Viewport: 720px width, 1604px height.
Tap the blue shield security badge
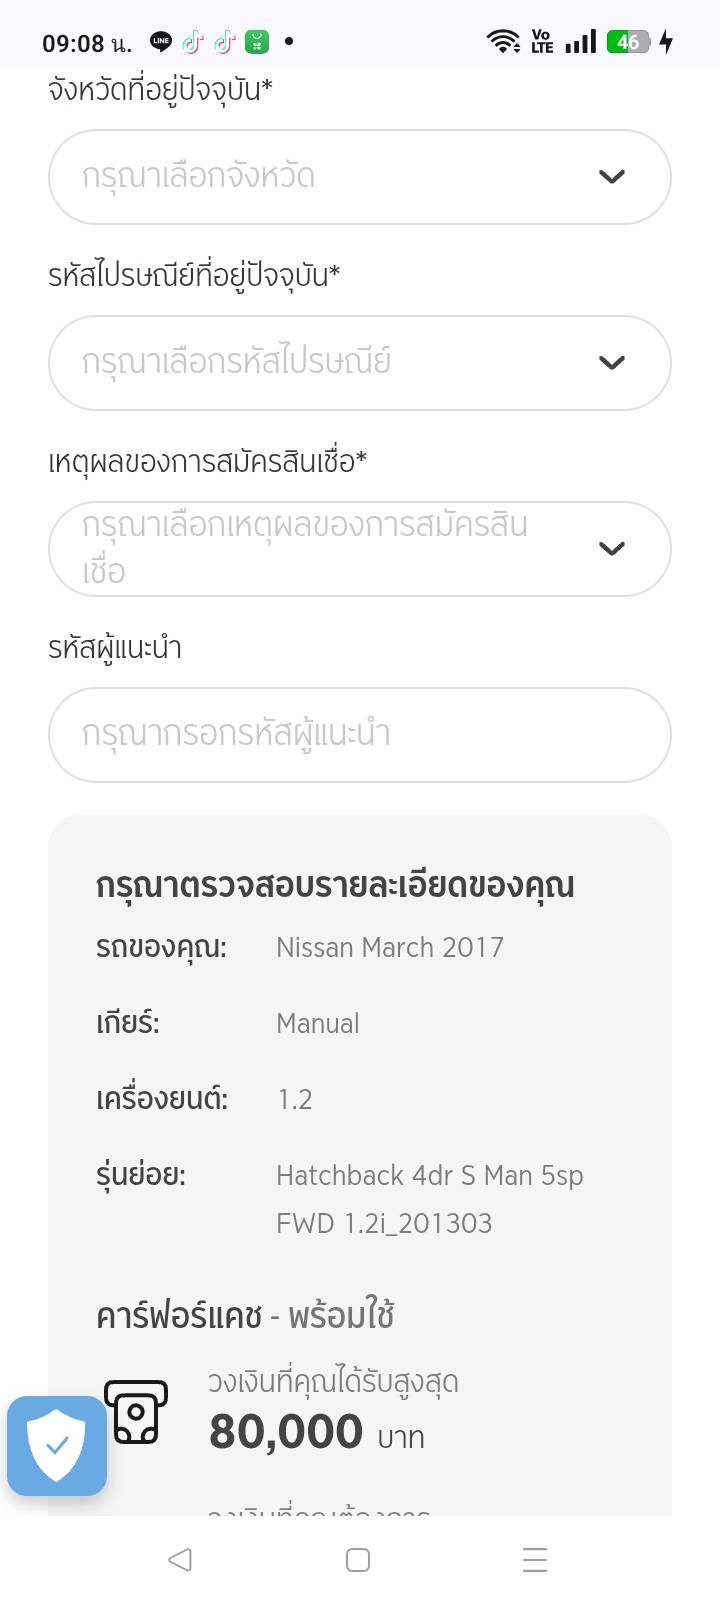57,1445
